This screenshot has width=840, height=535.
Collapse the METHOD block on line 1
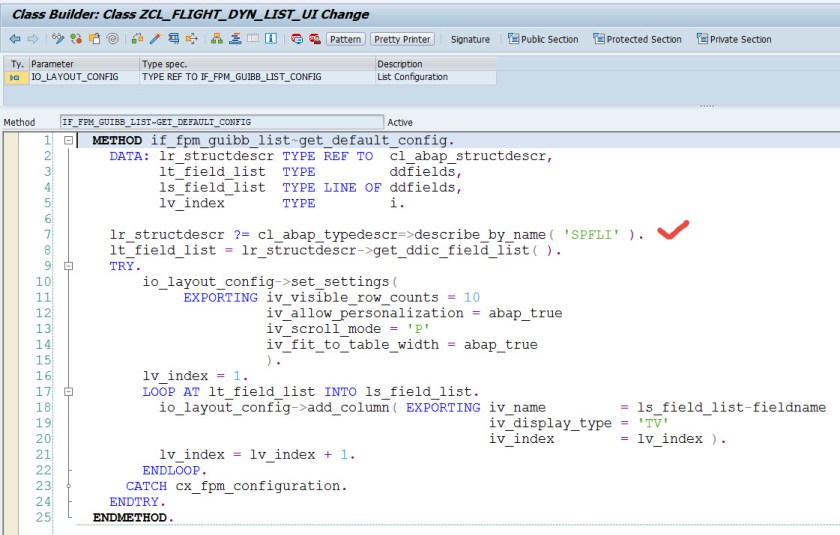click(67, 140)
